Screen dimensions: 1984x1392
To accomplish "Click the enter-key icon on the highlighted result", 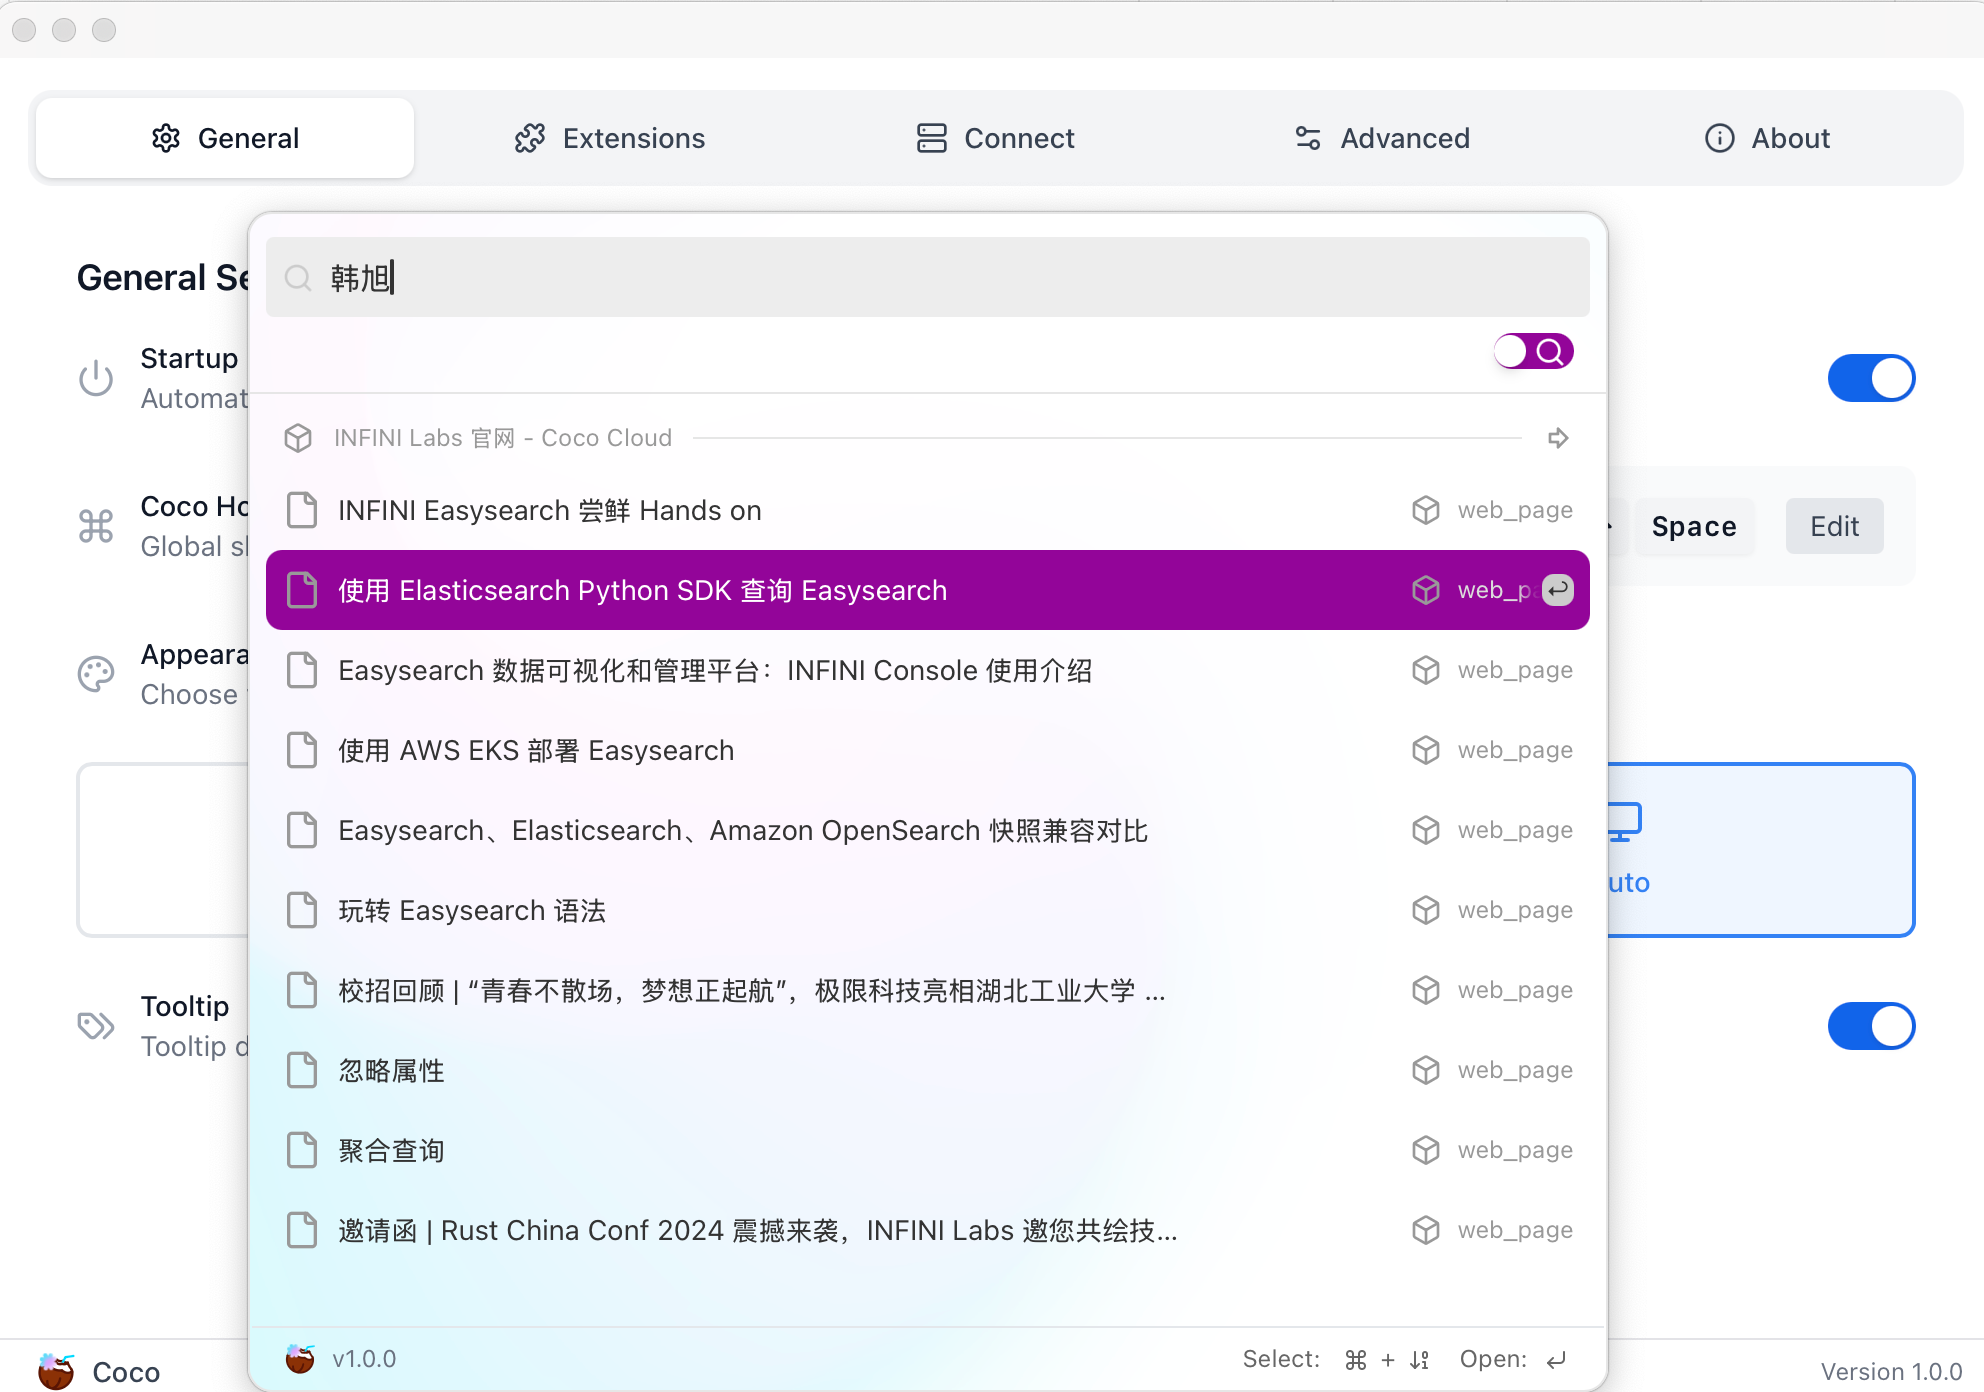I will [x=1557, y=590].
